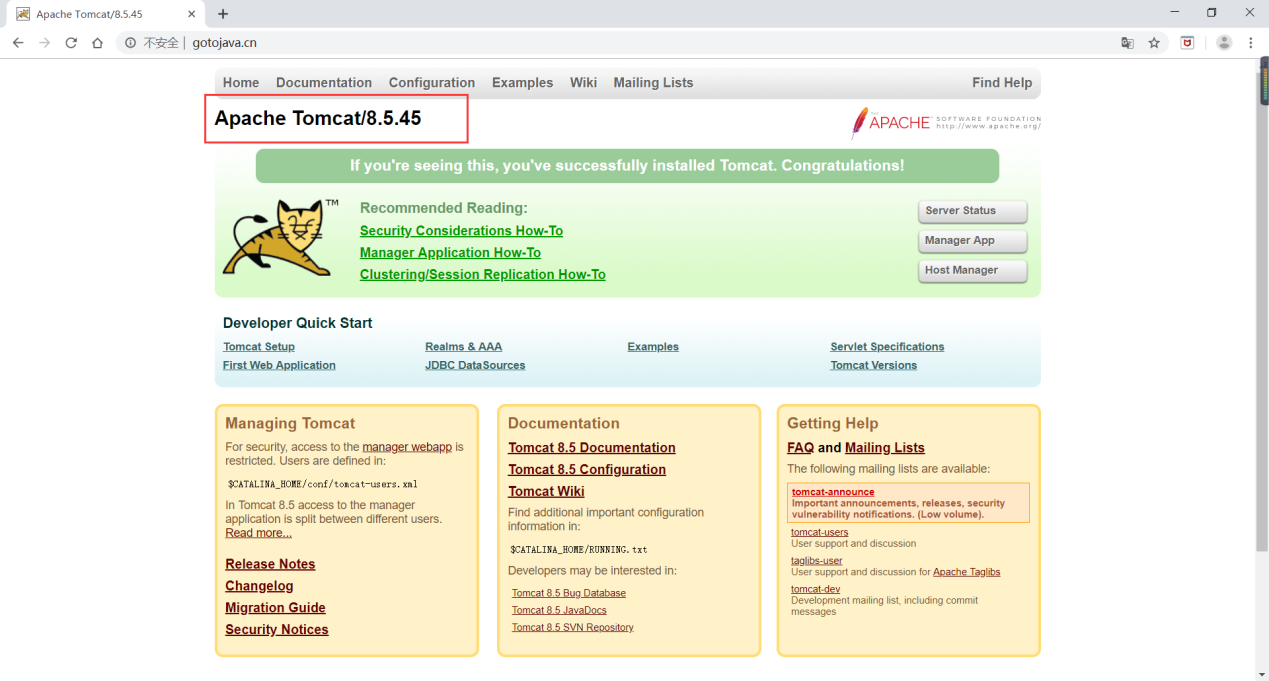Open the Migration Guide link
Viewport: 1269px width, 681px height.
click(x=275, y=608)
